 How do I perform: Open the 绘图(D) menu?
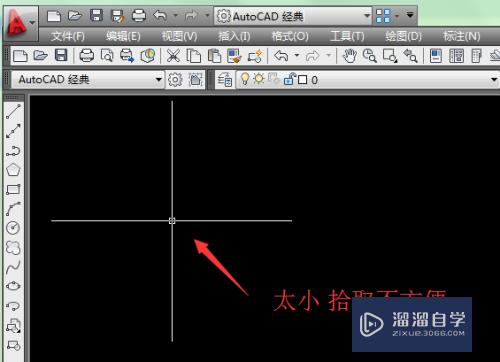403,36
